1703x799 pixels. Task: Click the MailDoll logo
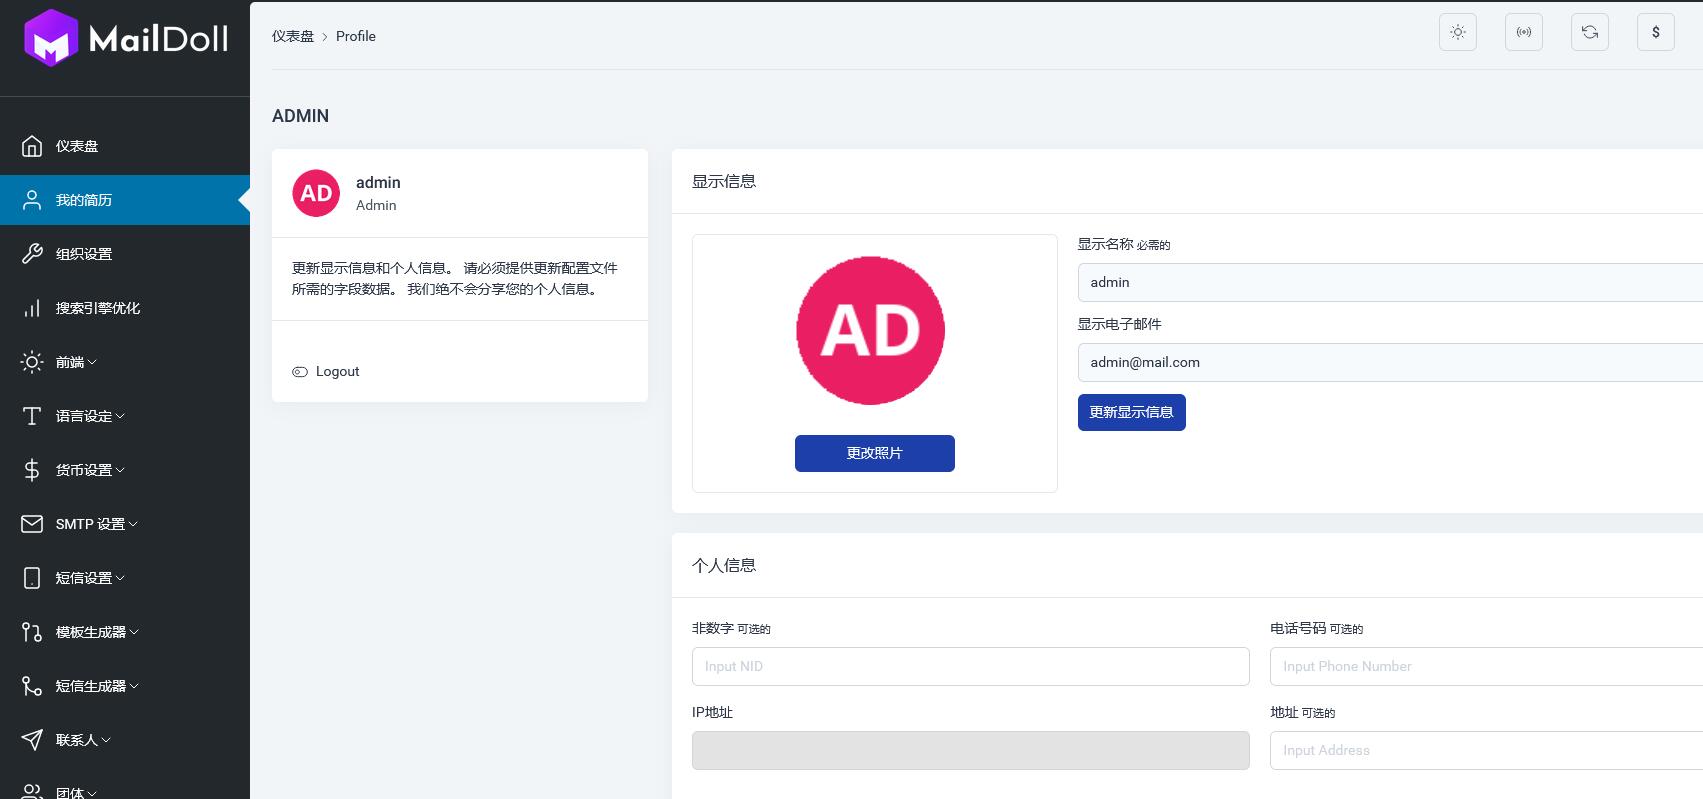point(125,39)
